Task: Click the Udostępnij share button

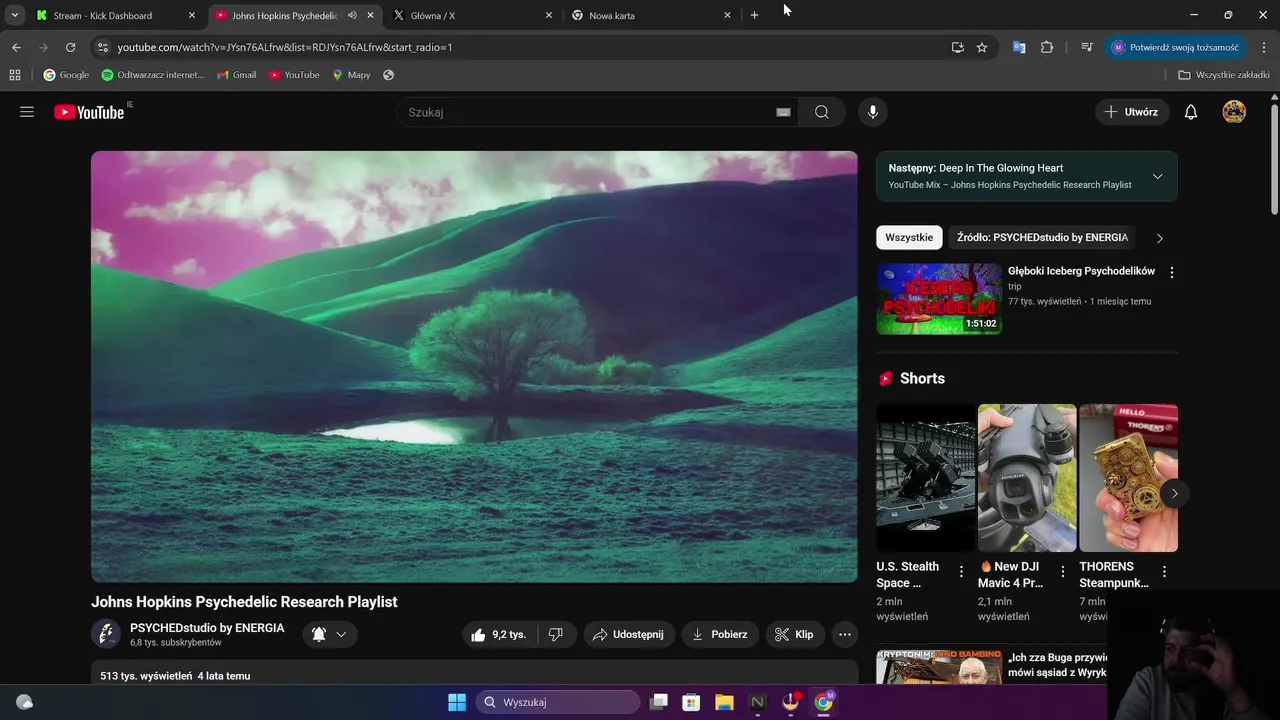Action: click(x=628, y=634)
